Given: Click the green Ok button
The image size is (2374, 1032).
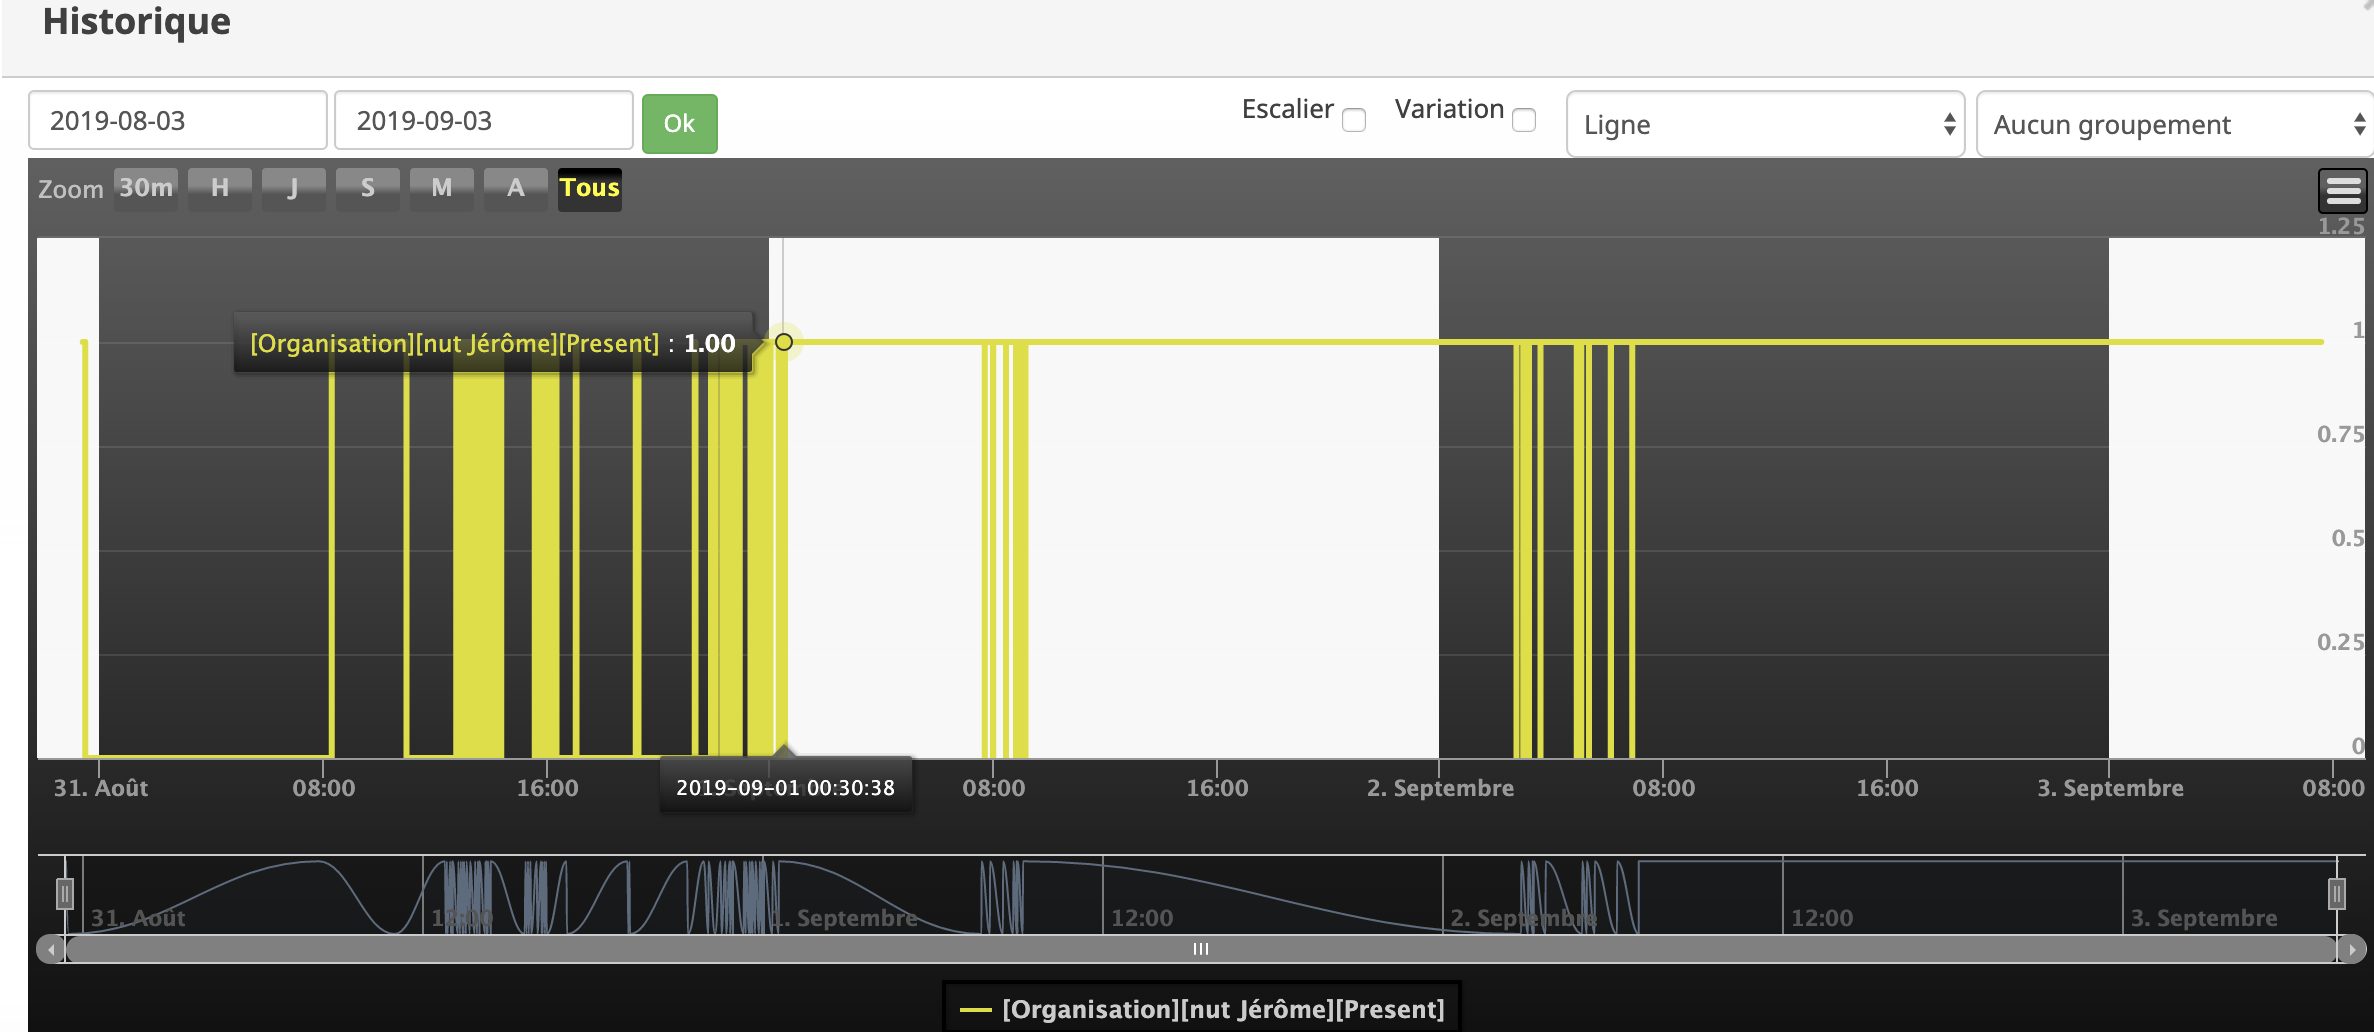Looking at the screenshot, I should (x=680, y=123).
